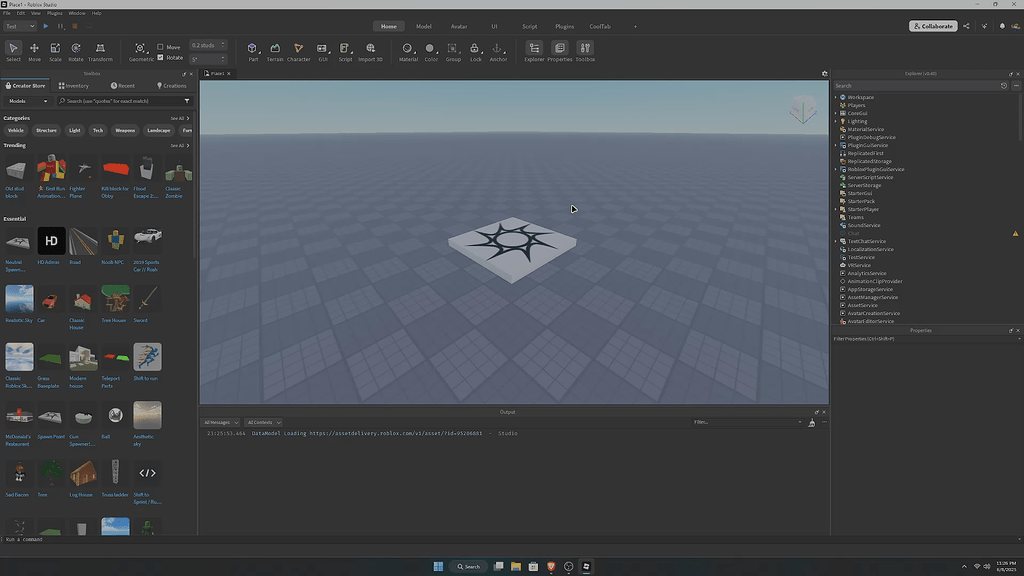This screenshot has width=1024, height=576.
Task: Click the Anchor tool icon
Action: (x=497, y=51)
